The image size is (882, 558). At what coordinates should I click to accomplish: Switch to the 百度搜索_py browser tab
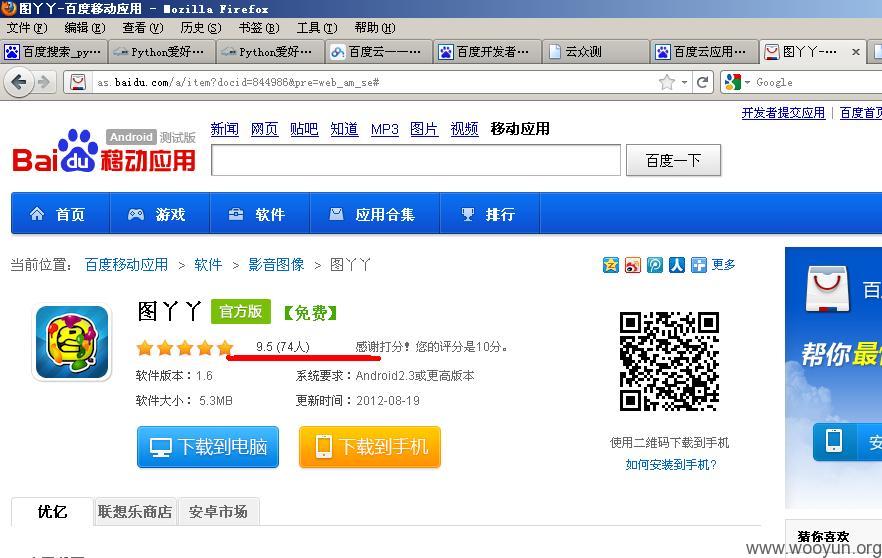pos(52,52)
